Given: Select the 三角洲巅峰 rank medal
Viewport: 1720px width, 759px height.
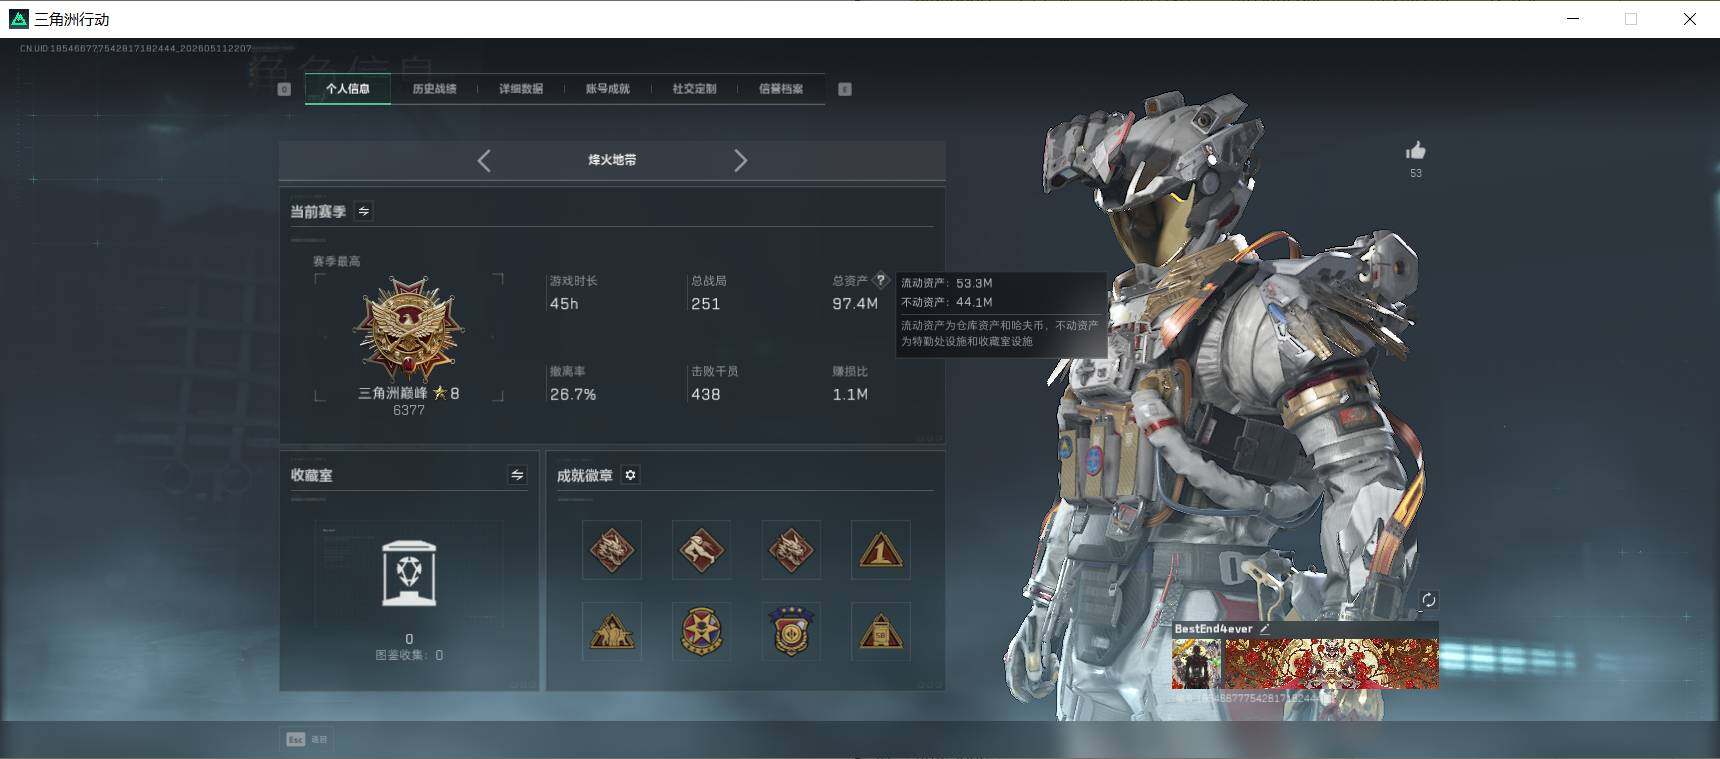Looking at the screenshot, I should tap(409, 328).
